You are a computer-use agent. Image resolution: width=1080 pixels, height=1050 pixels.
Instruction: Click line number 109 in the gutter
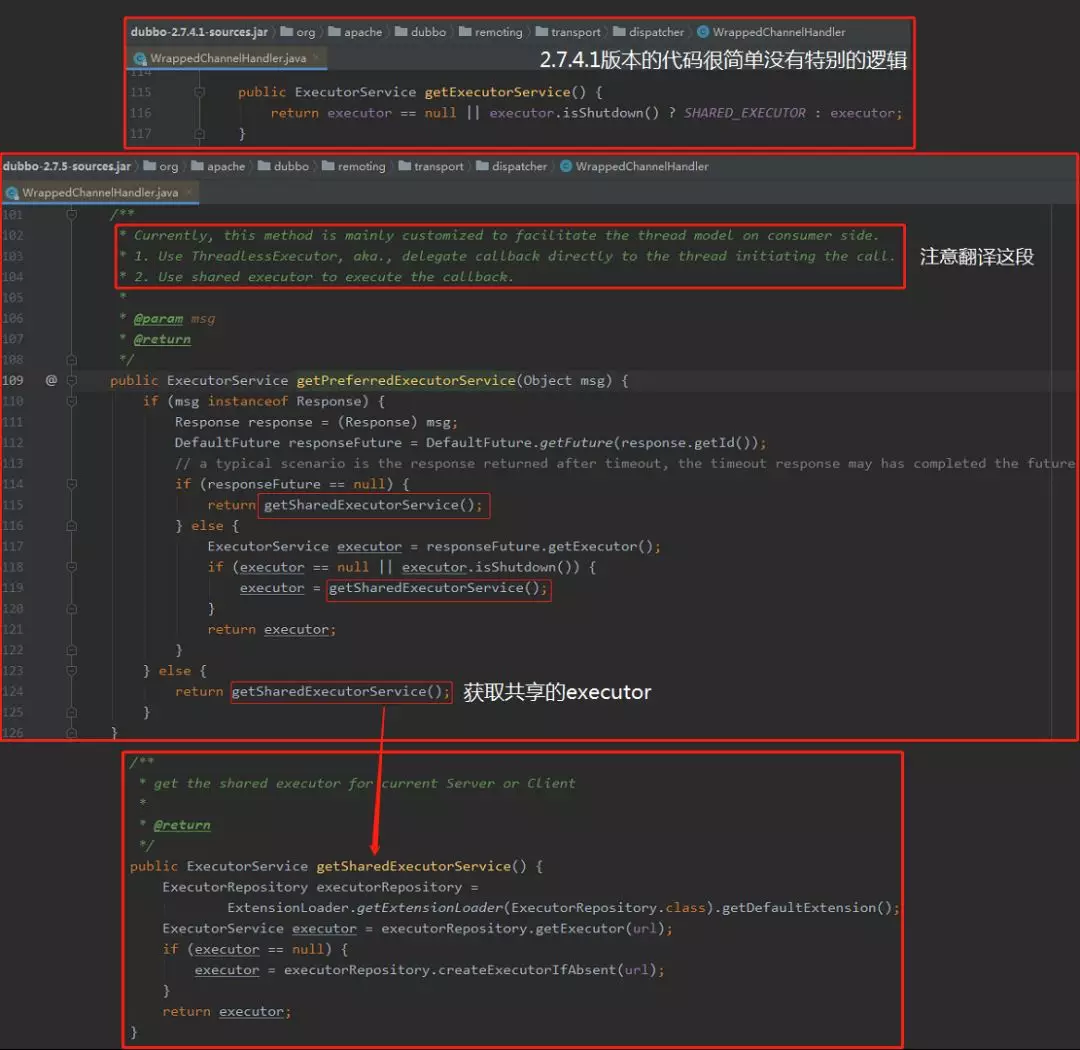[12, 380]
